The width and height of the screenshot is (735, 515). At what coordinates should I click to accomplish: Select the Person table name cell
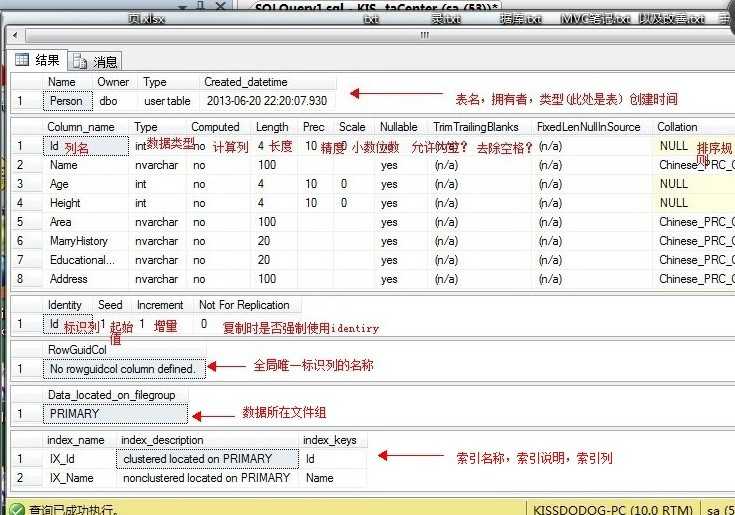point(68,101)
